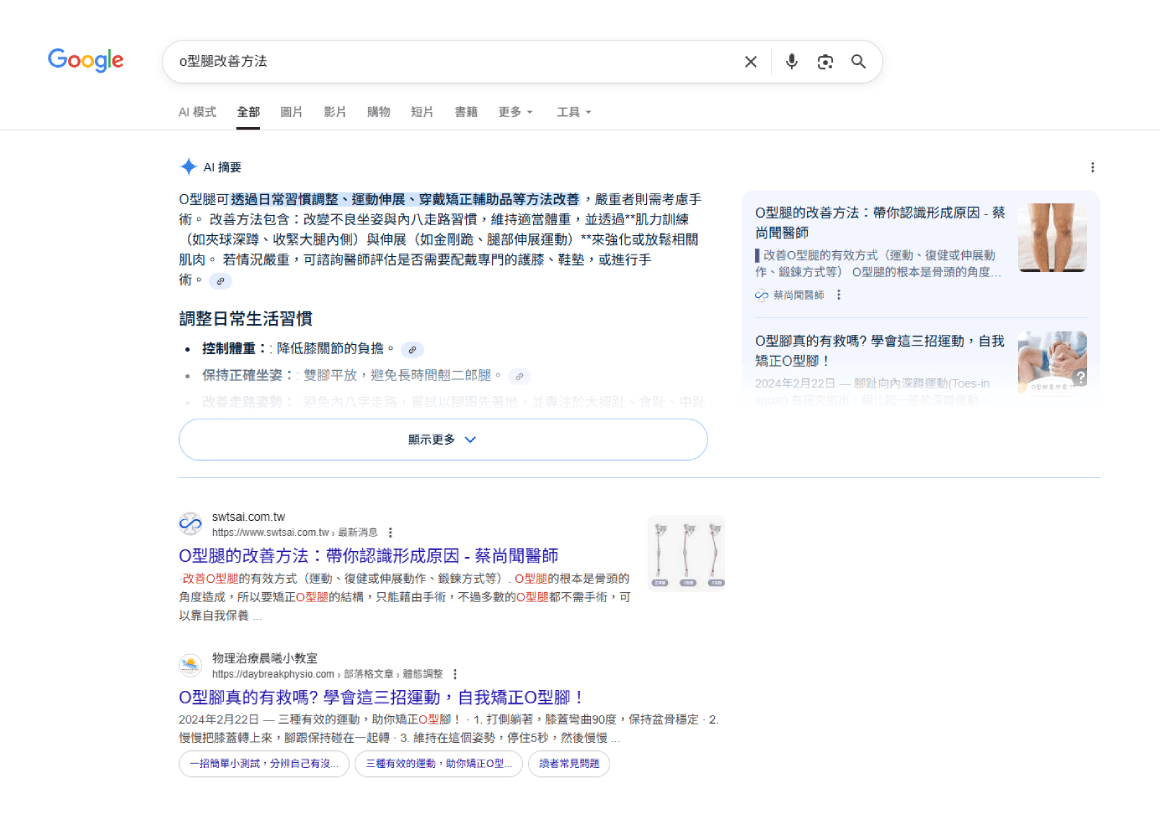The image size is (1160, 820).
Task: Click into the search query input field
Action: [450, 62]
